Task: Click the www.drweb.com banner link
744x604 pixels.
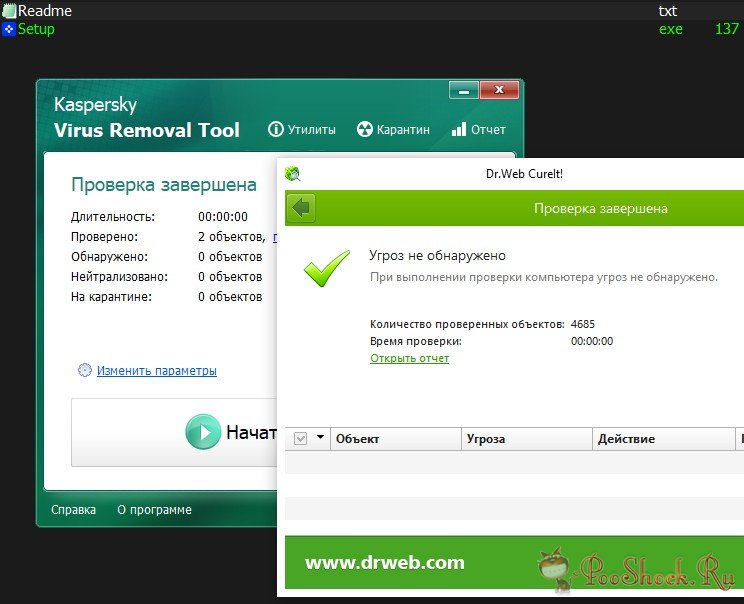Action: pos(385,562)
